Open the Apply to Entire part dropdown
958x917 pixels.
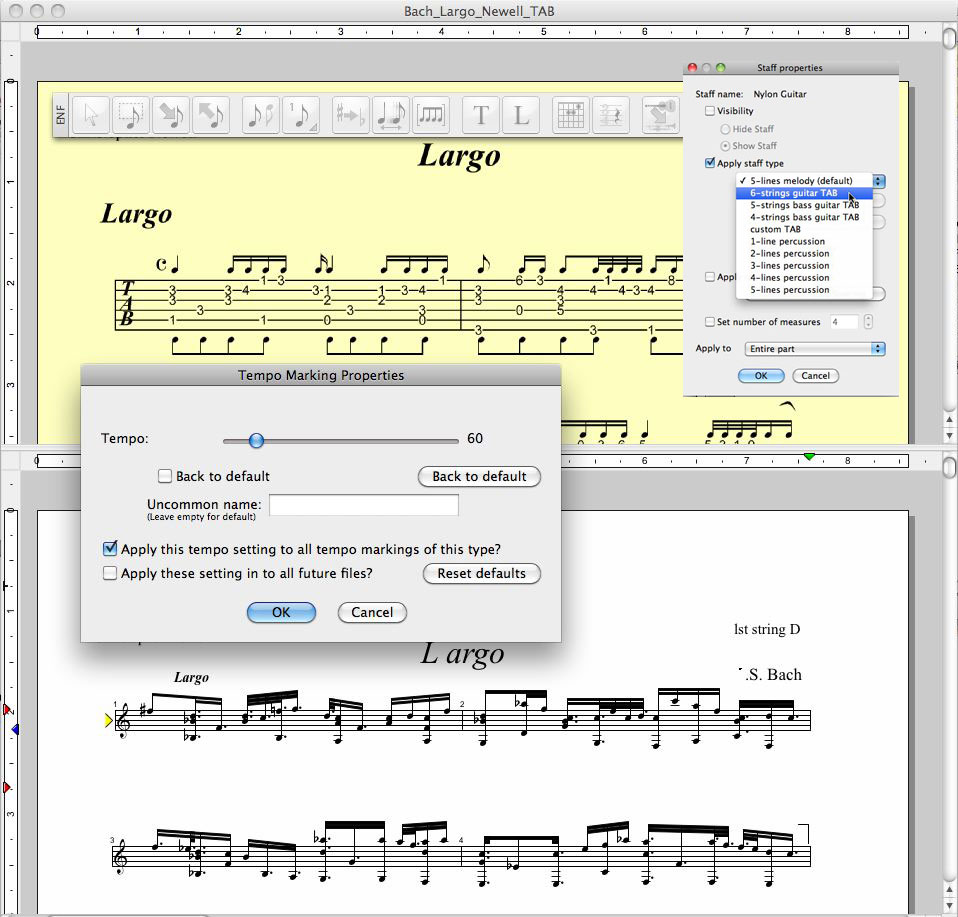814,349
